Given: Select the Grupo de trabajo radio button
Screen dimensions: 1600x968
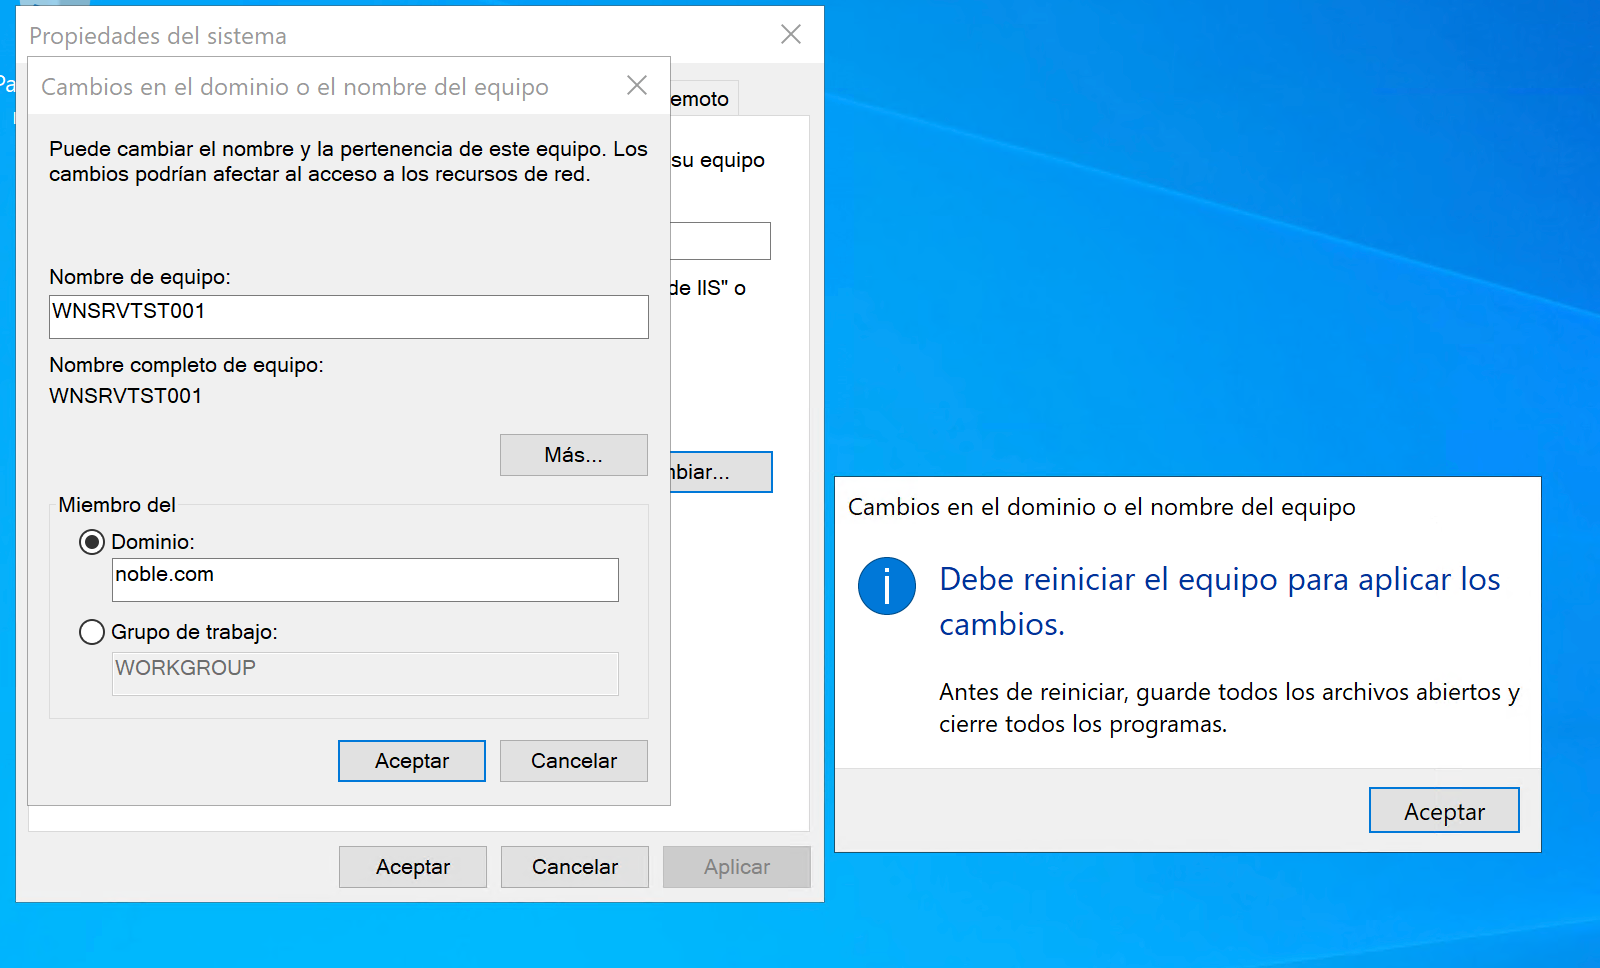Looking at the screenshot, I should (92, 632).
